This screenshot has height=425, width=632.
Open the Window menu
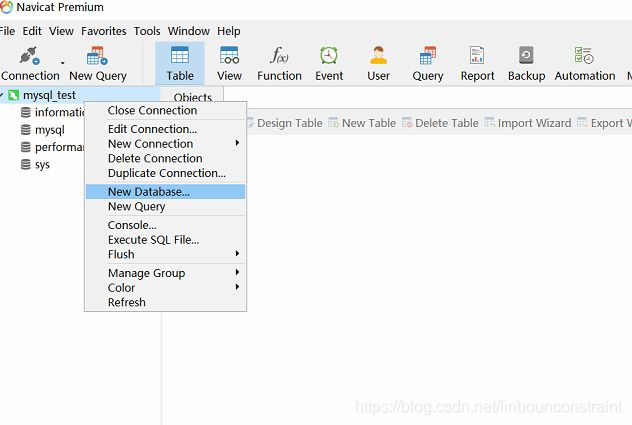(x=189, y=31)
